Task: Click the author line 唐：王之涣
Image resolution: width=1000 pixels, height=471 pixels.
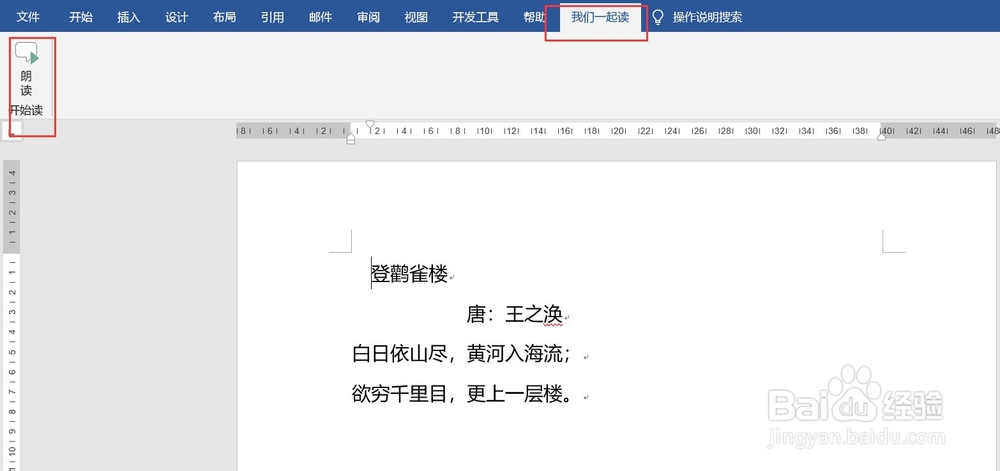Action: 514,314
